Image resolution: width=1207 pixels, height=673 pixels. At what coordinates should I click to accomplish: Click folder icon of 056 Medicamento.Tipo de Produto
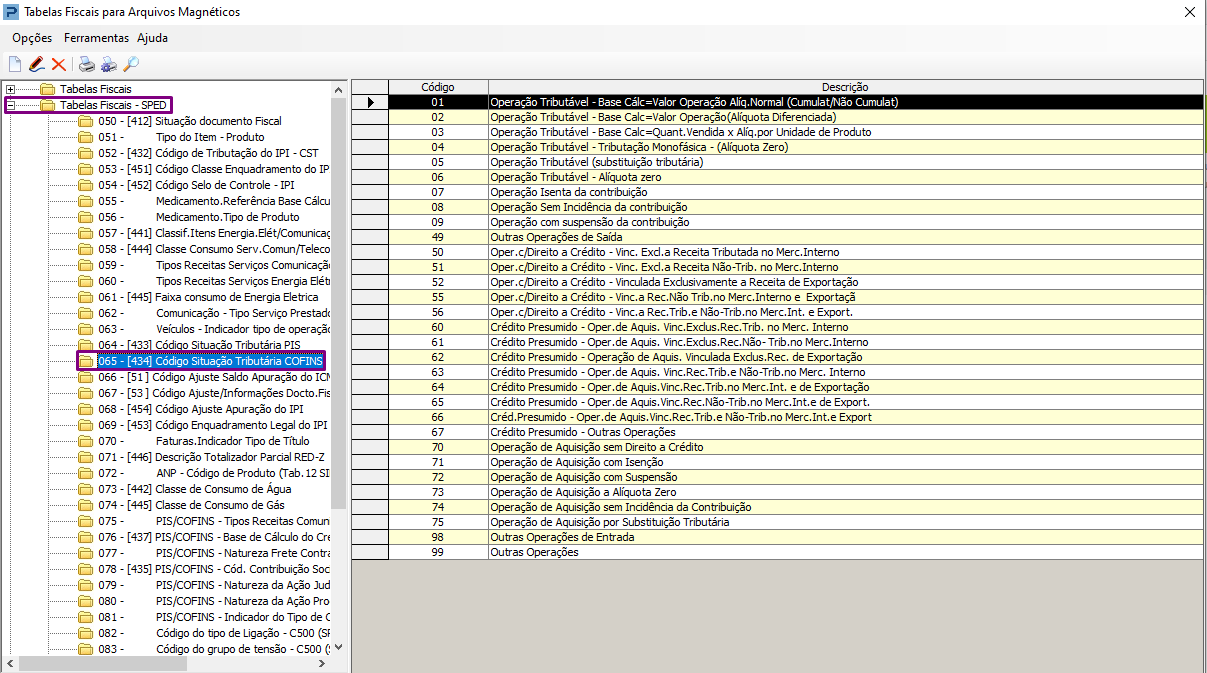[86, 217]
